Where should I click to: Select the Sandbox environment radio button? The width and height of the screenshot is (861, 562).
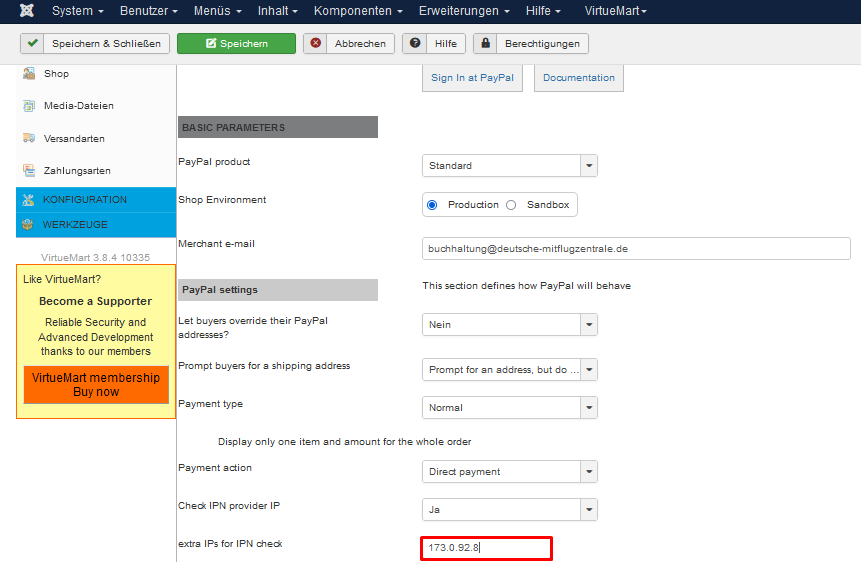pyautogui.click(x=511, y=205)
